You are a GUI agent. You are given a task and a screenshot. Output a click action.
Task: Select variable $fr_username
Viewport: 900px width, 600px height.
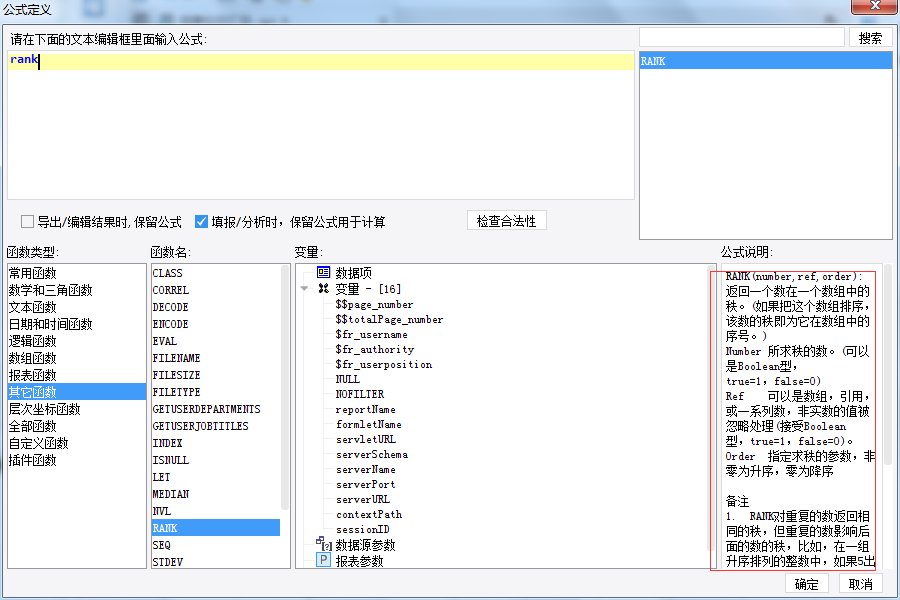click(x=371, y=334)
